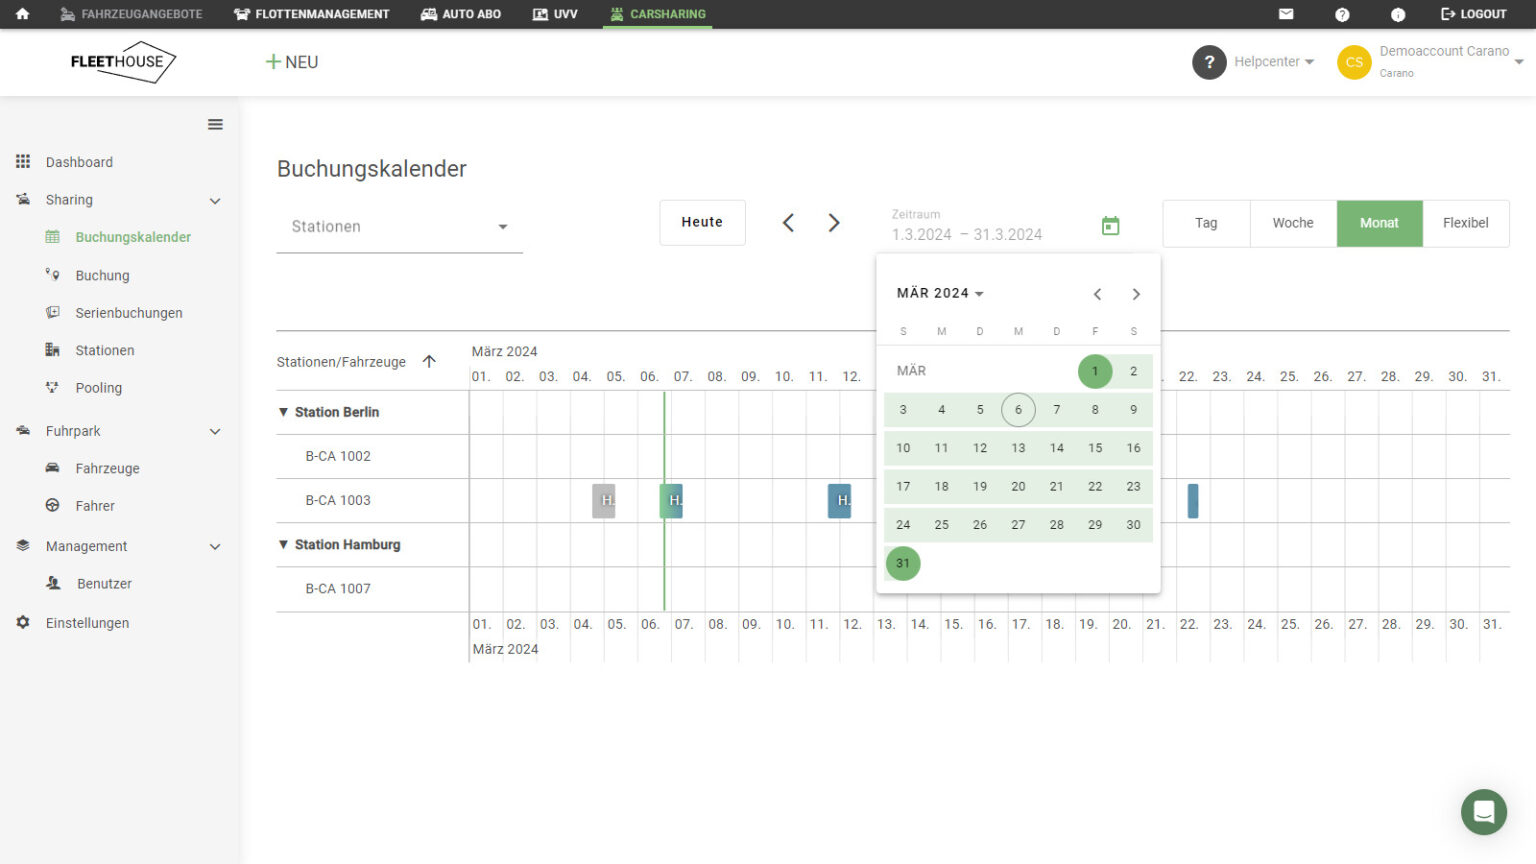1536x864 pixels.
Task: Select March 13 in the date picker
Action: [x=1018, y=448]
